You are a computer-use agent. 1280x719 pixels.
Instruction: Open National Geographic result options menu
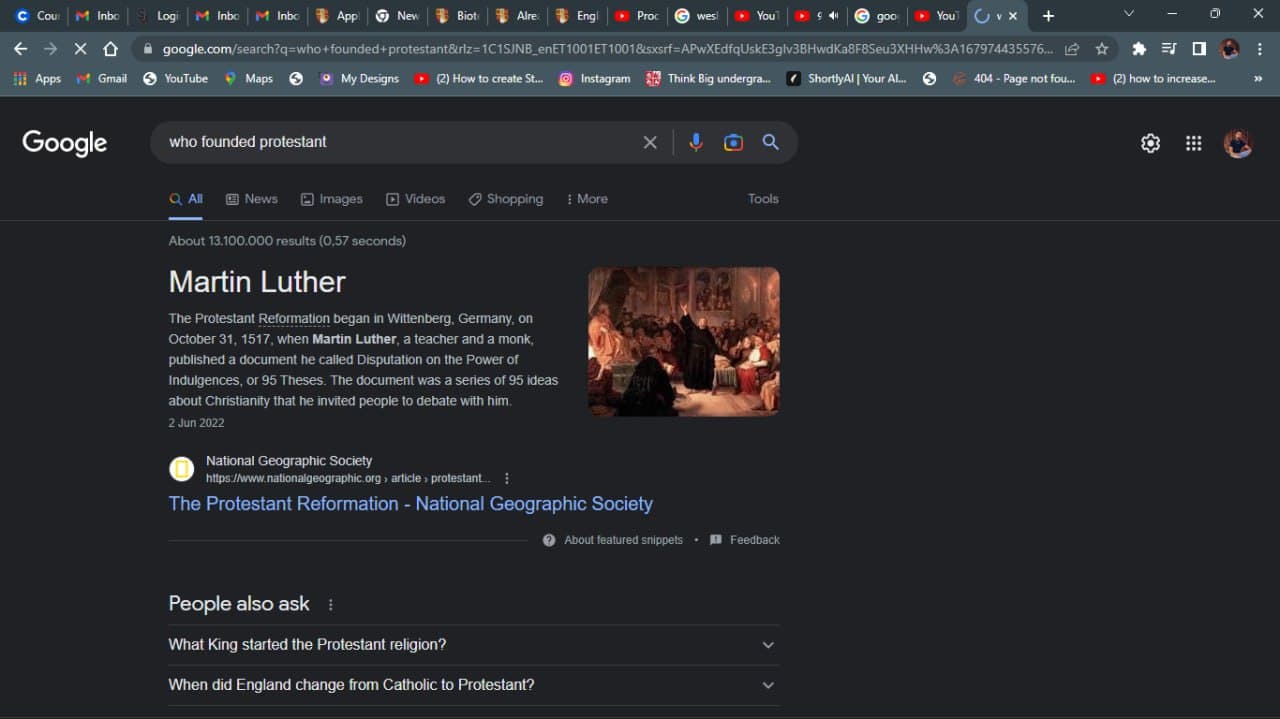click(507, 478)
